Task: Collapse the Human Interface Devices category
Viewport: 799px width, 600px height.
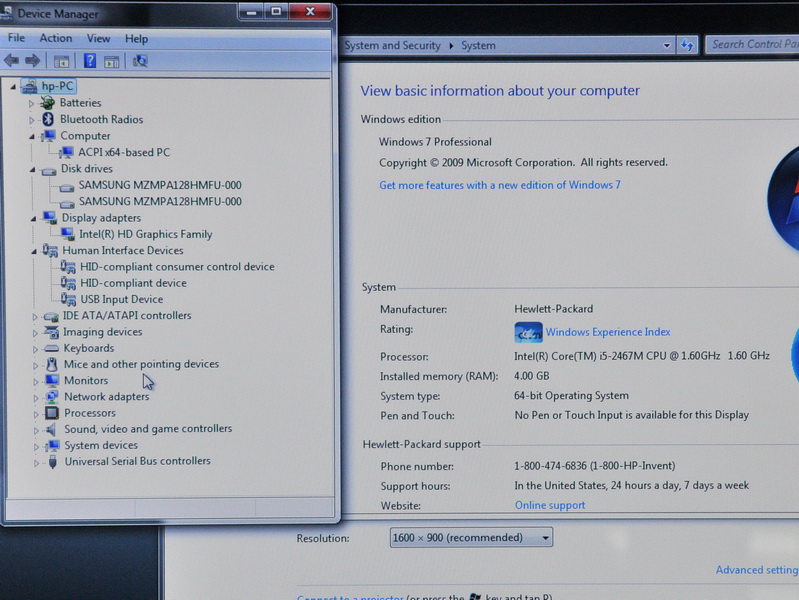Action: 34,251
